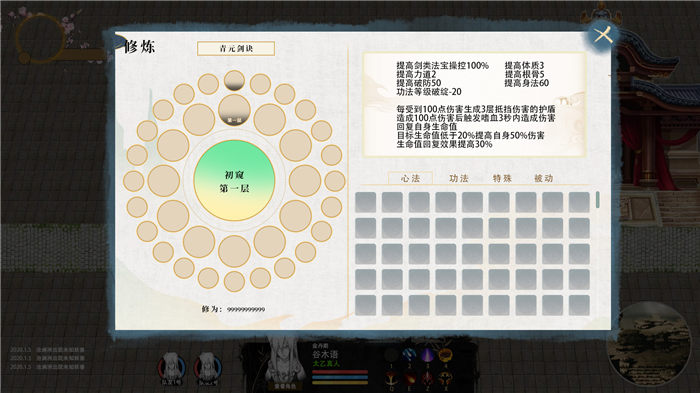Click the green title 太乙真人
This screenshot has width=700, height=393.
point(326,364)
